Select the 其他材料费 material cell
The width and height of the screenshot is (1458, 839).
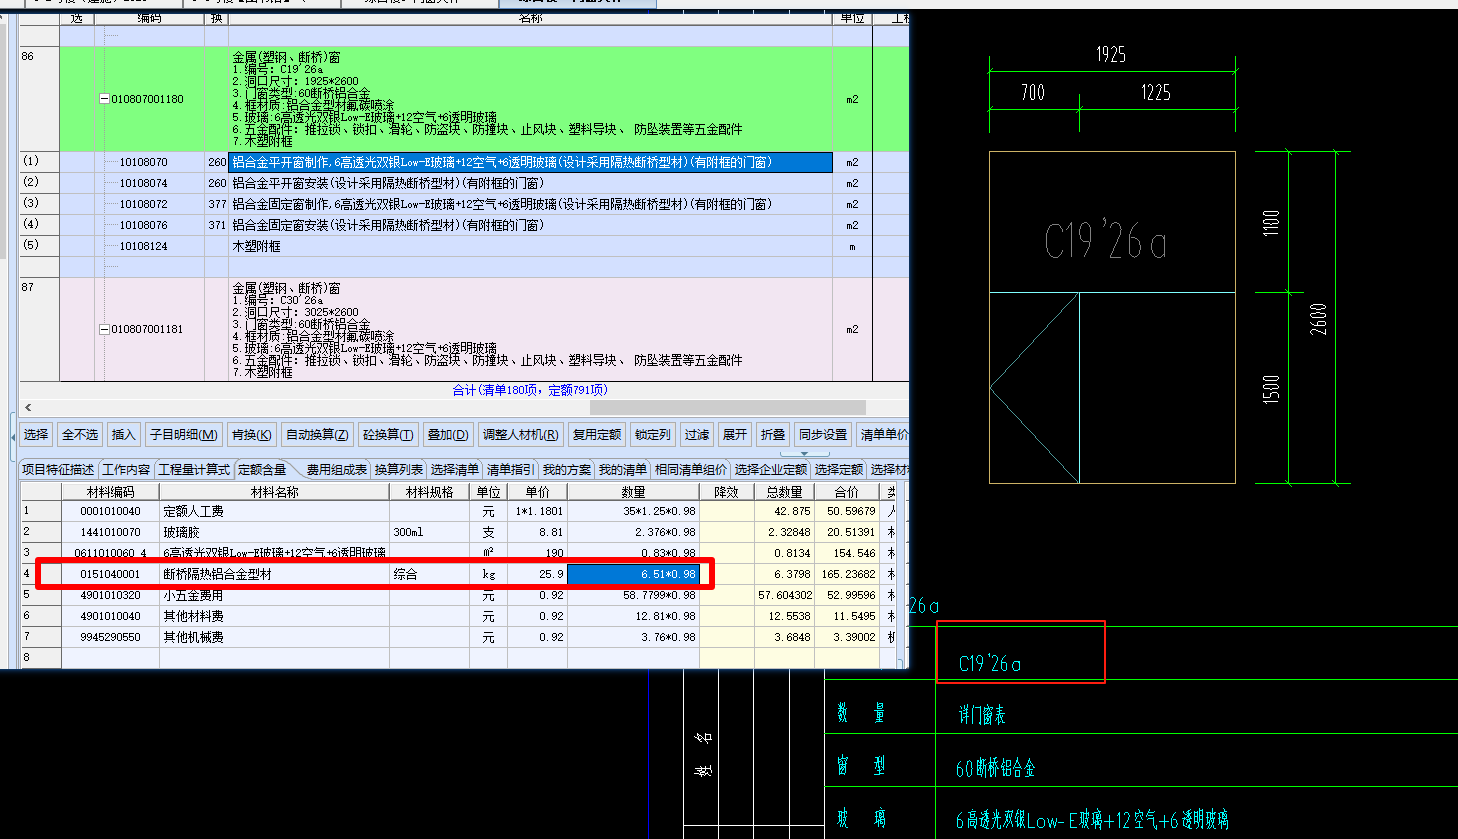pos(274,616)
